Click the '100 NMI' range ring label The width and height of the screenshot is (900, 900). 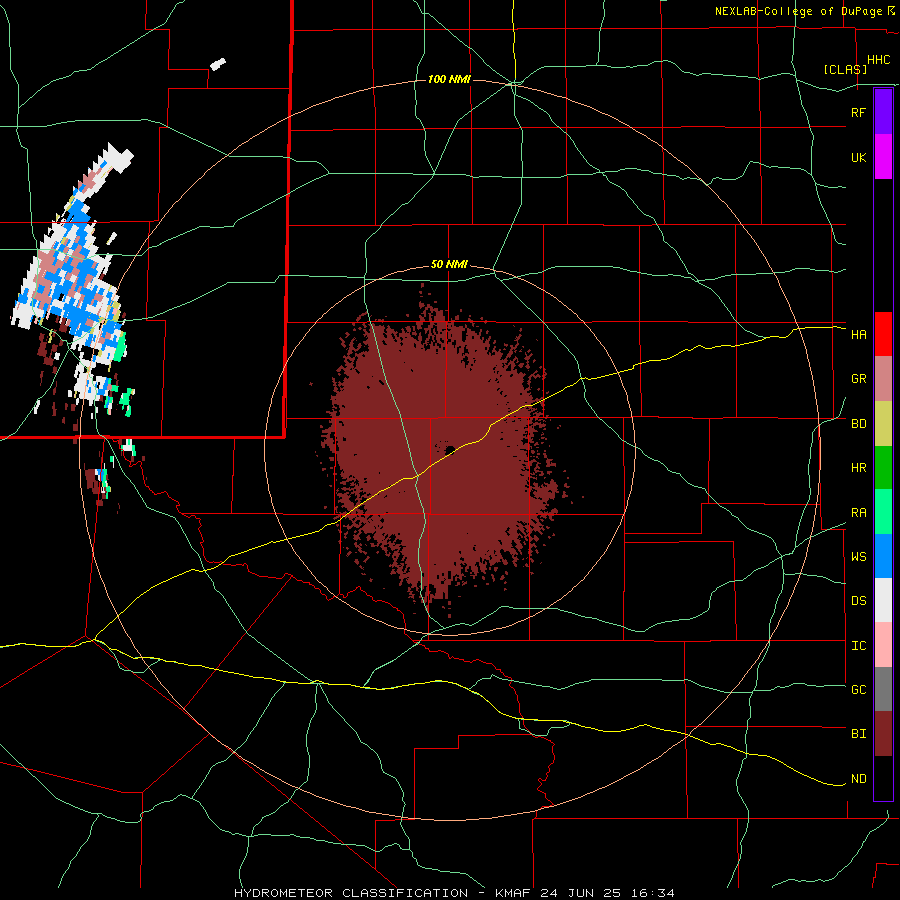tap(449, 79)
